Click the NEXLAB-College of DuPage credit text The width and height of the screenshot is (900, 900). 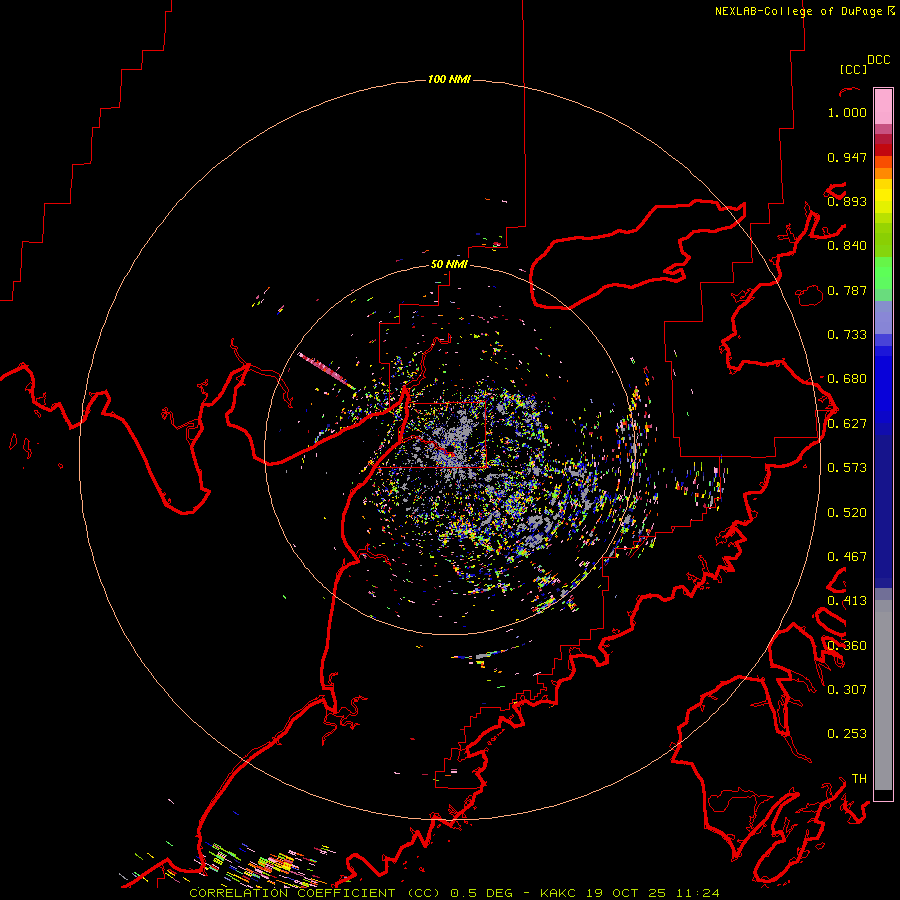coord(798,11)
